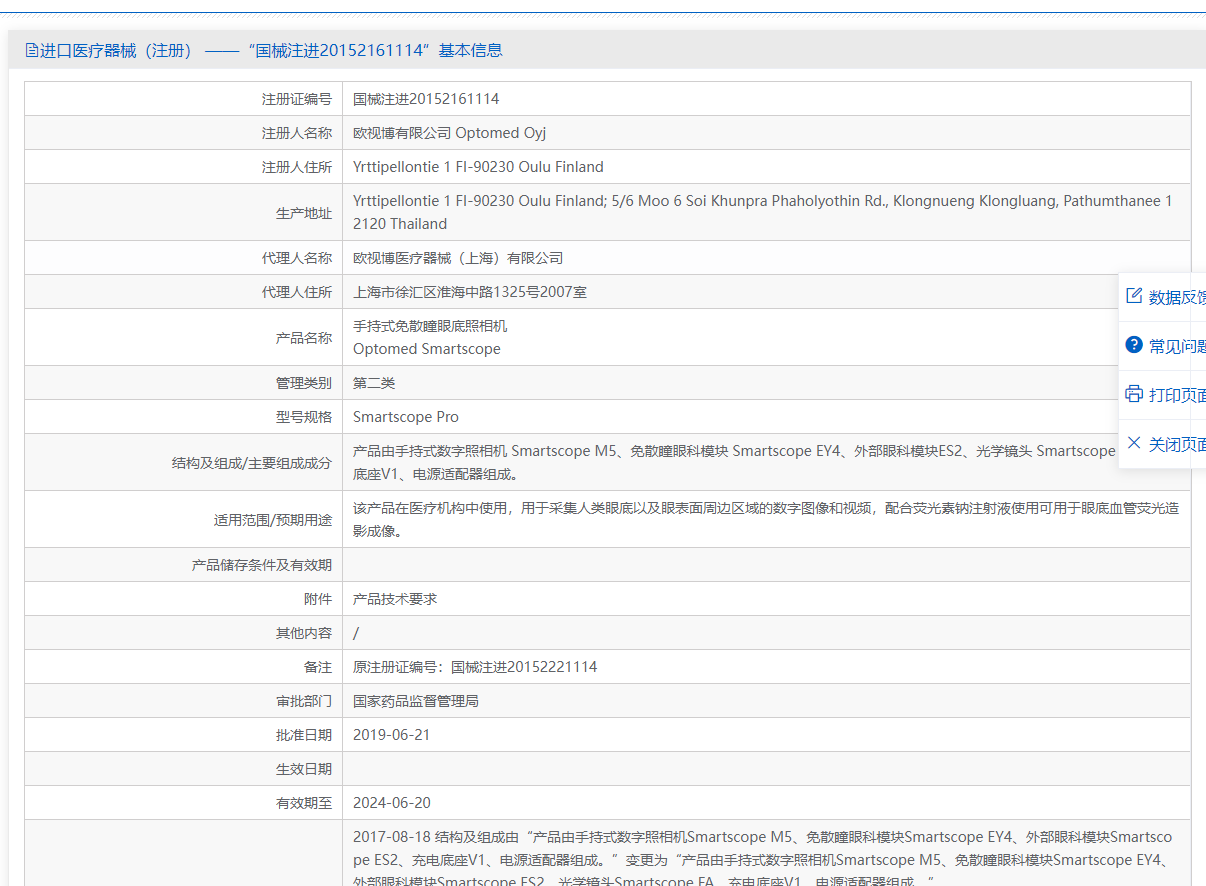Viewport: 1206px width, 886px height.
Task: Click the 数据反馈 edit icon
Action: (x=1134, y=296)
